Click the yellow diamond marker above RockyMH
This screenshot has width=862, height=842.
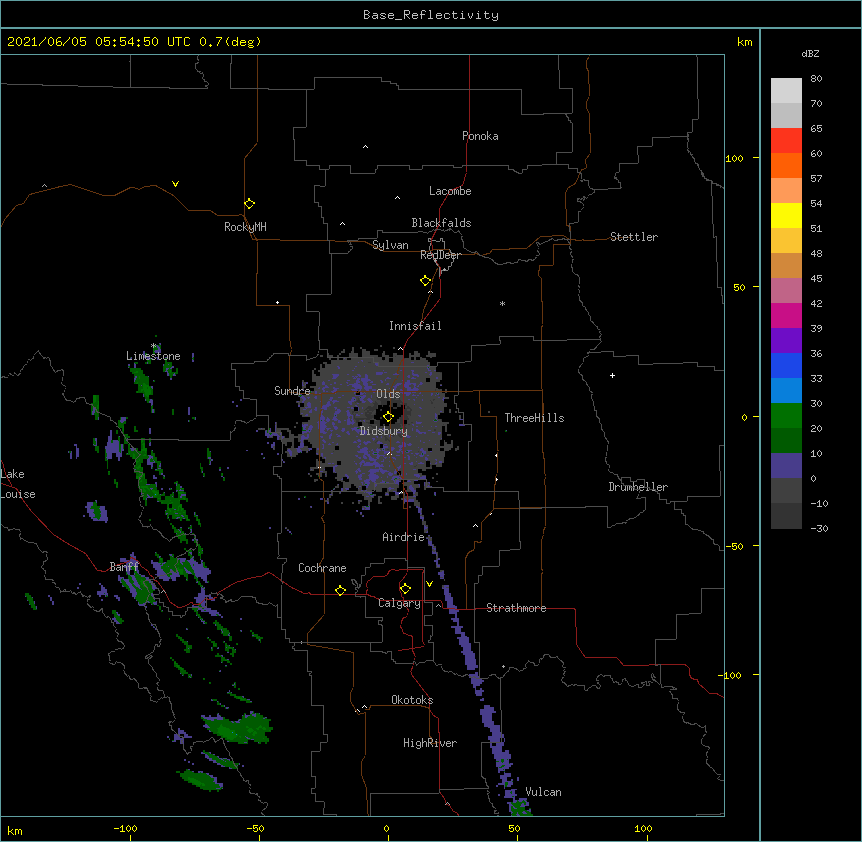coord(250,204)
